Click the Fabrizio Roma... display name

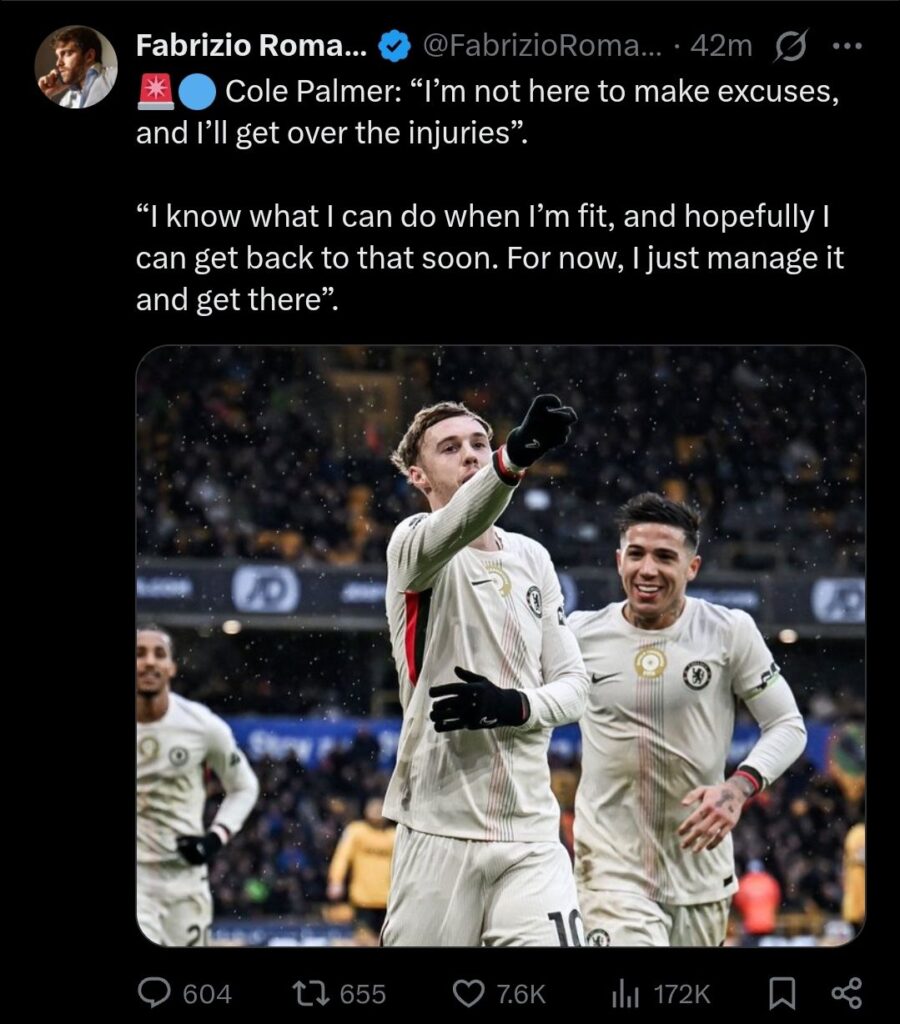[x=252, y=46]
